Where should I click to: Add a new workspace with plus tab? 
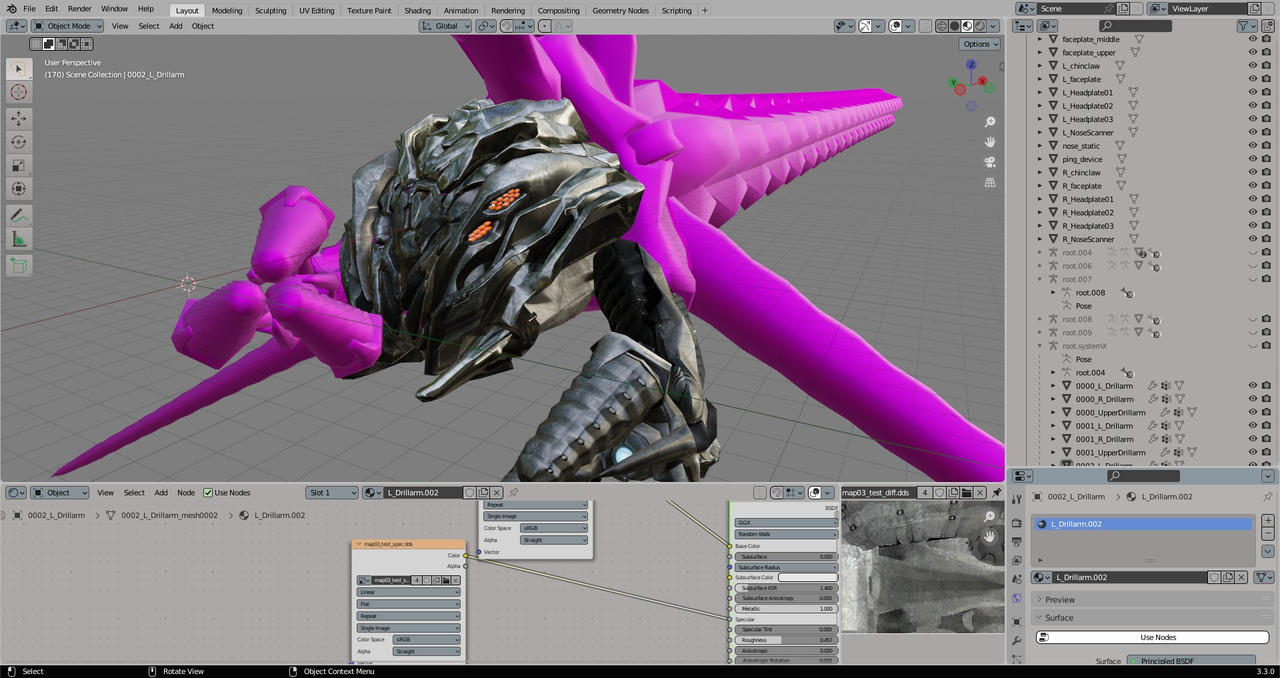click(x=705, y=10)
